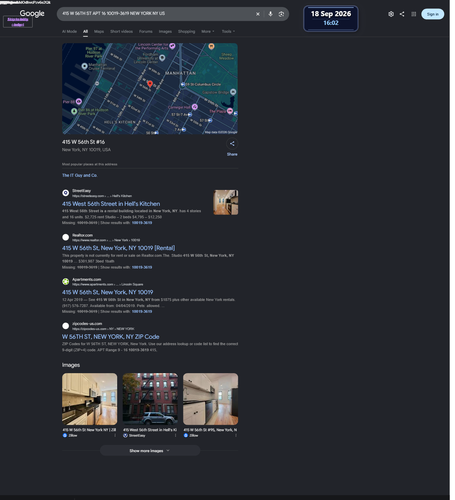Open the red brick building image thumbnail
This screenshot has width=455, height=500.
click(x=150, y=399)
